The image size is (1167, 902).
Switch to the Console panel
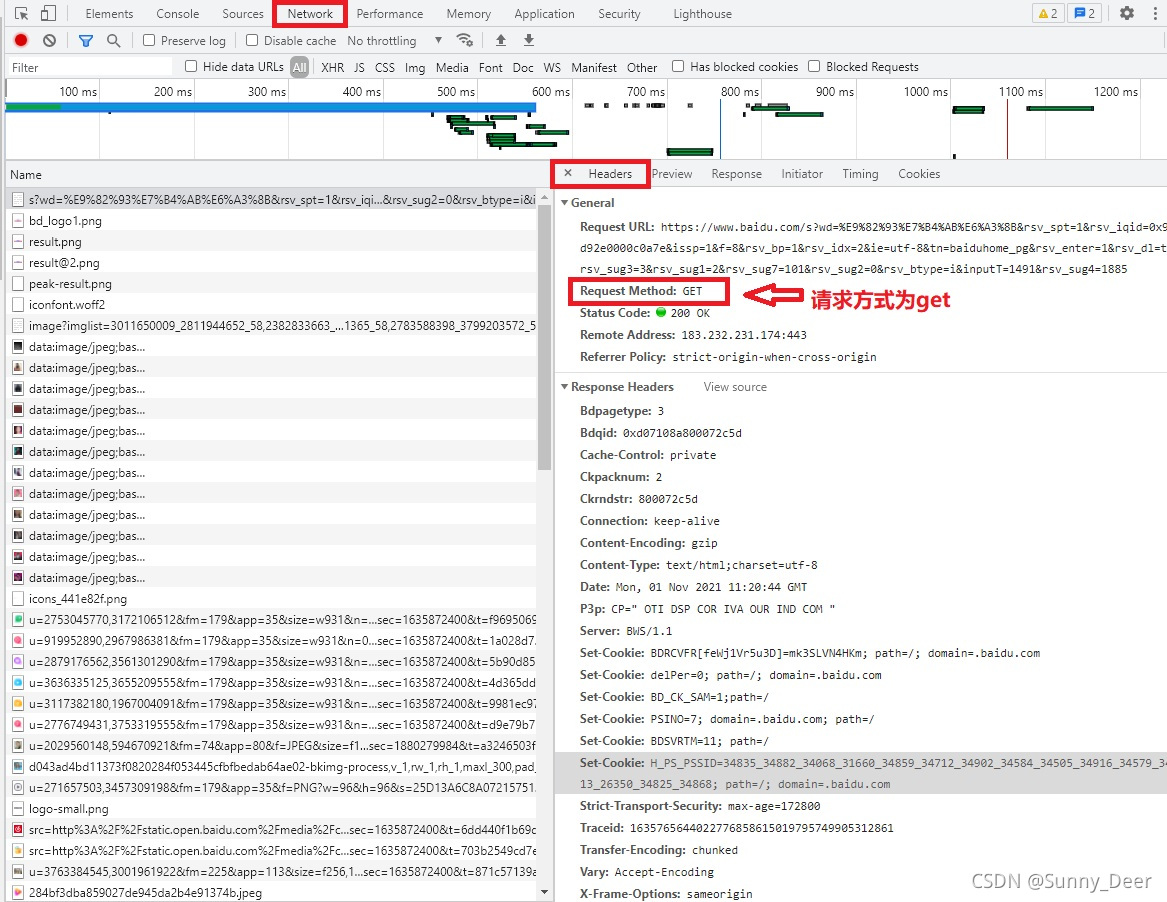tap(178, 13)
